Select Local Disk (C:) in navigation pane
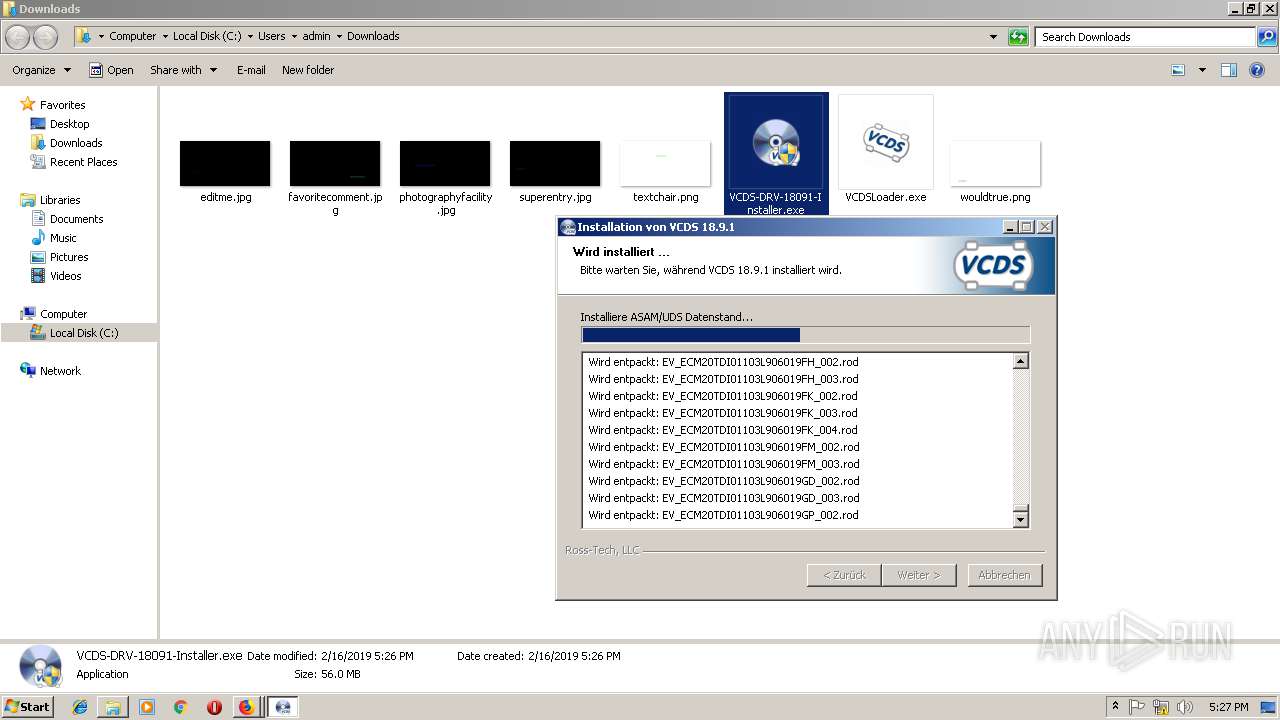This screenshot has height=720, width=1280. pos(84,333)
